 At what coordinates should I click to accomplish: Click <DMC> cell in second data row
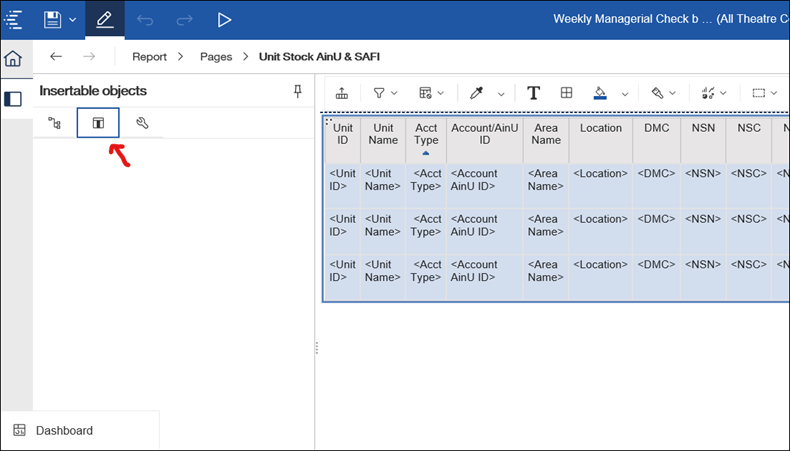pyautogui.click(x=656, y=231)
